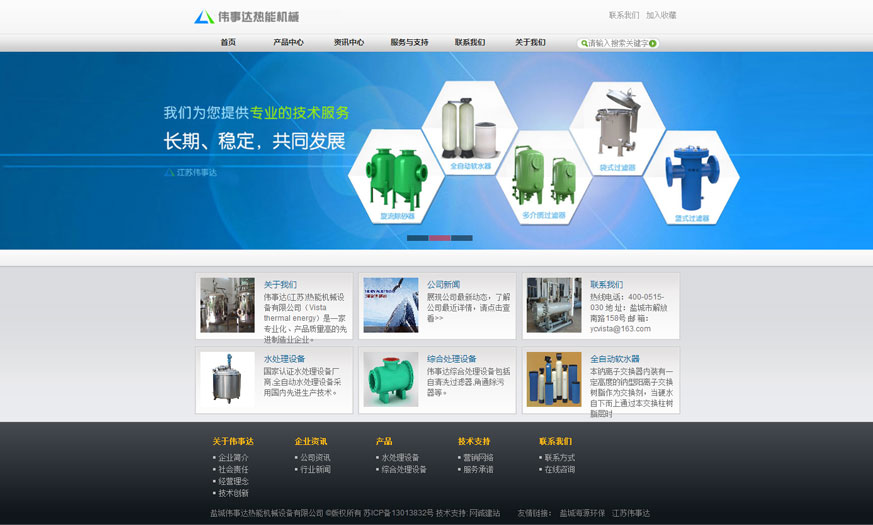Switch to the second banner slide indicator

(x=439, y=238)
